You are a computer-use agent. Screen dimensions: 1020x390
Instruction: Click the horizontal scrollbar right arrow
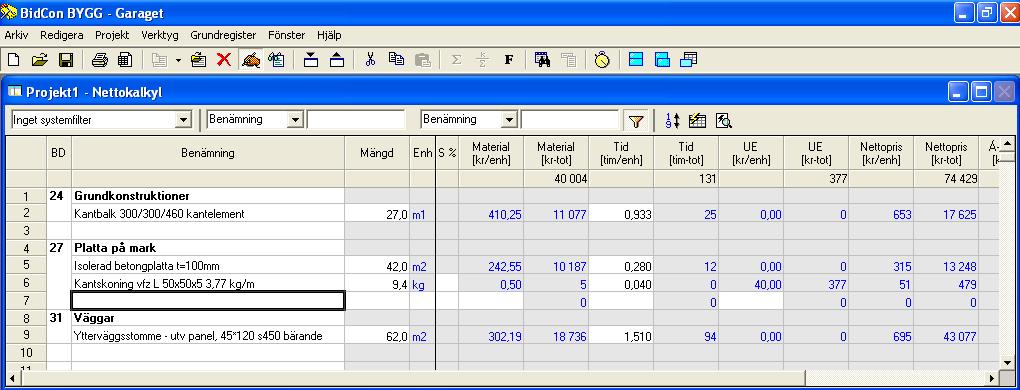992,378
